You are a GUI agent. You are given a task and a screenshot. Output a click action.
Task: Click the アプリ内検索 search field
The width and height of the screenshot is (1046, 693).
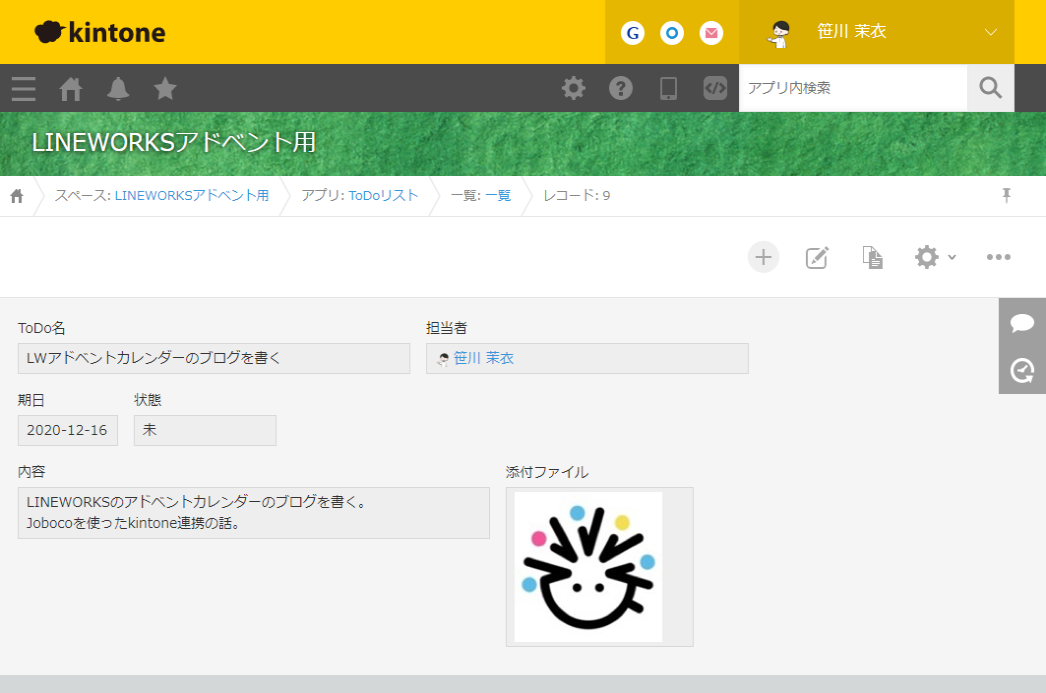(x=853, y=88)
